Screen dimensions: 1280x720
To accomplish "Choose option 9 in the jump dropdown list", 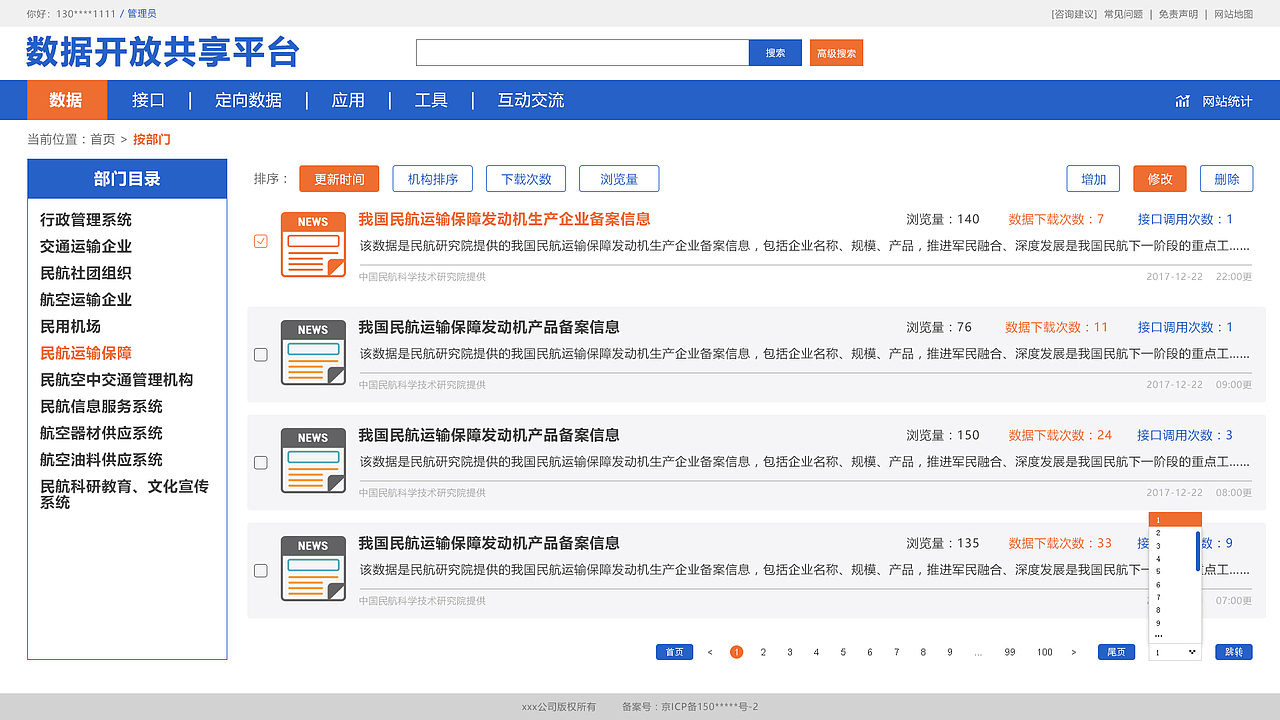I will point(1158,623).
